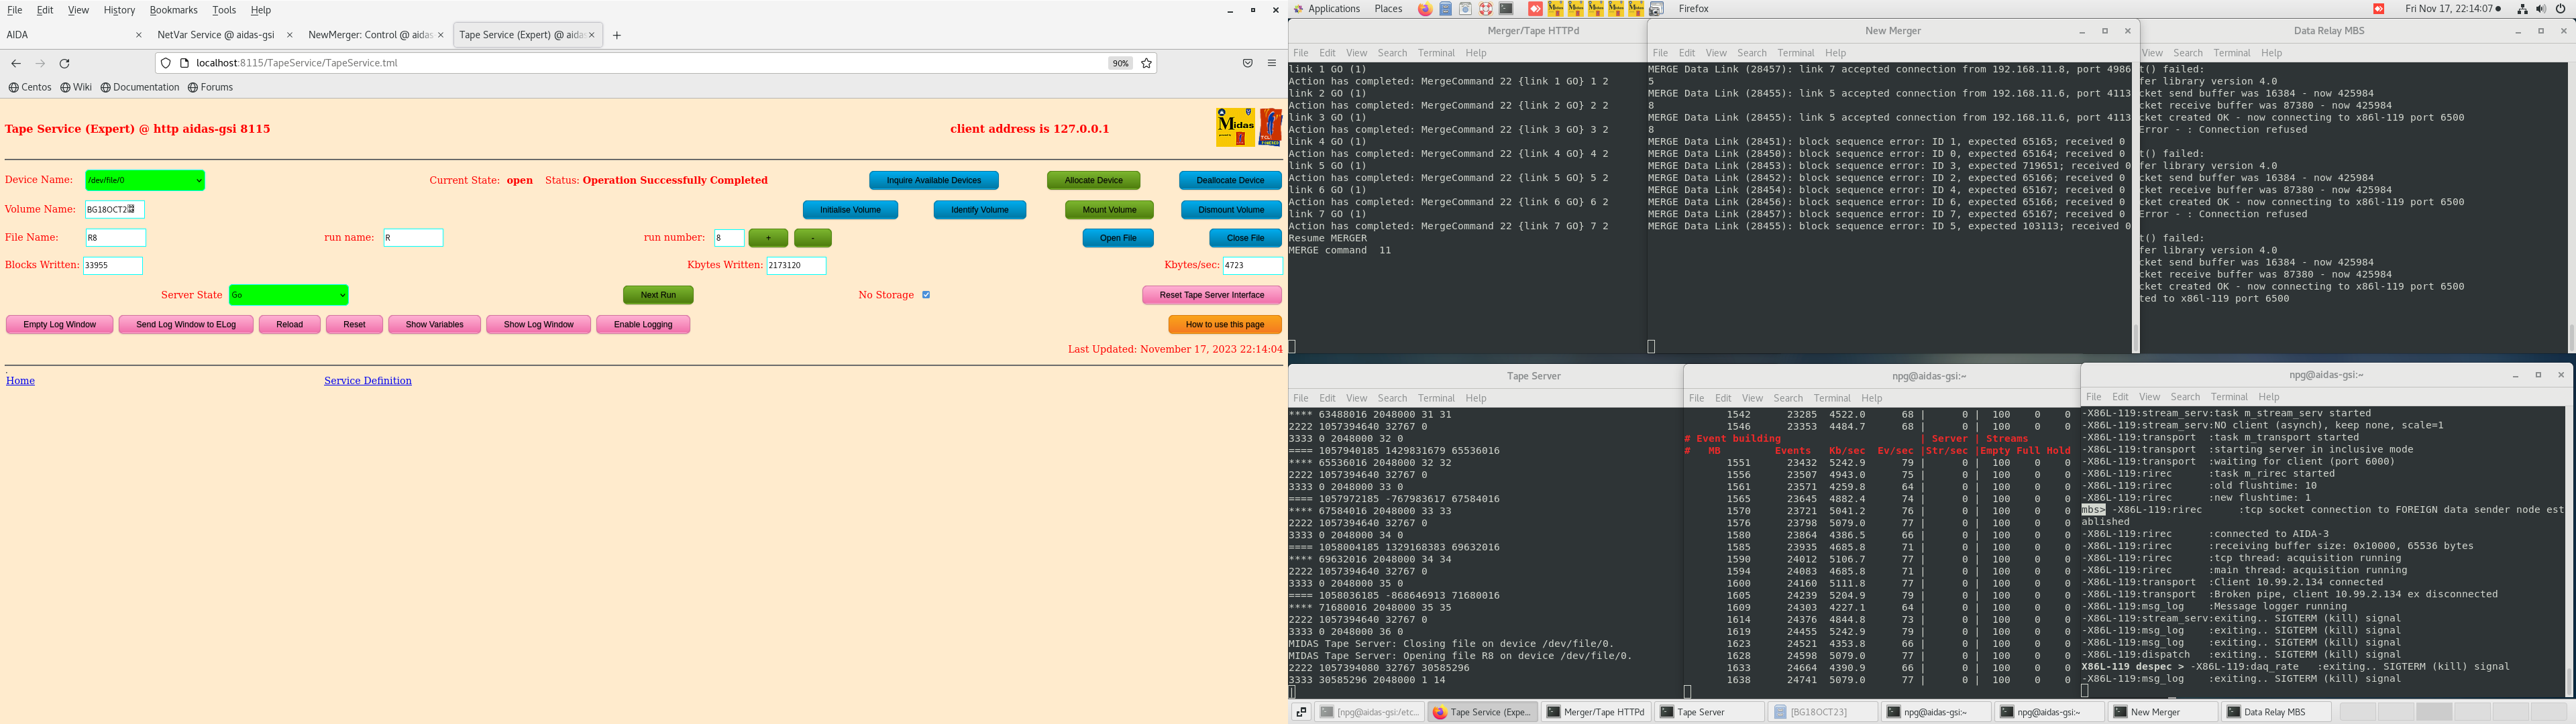This screenshot has height=724, width=2576.
Task: Click the help lifebuoy icon in the panel
Action: coord(1486,9)
